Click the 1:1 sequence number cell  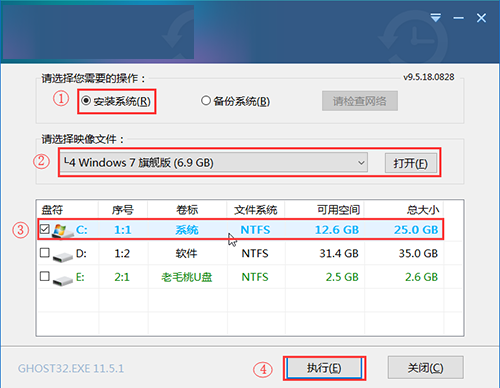pyautogui.click(x=123, y=230)
